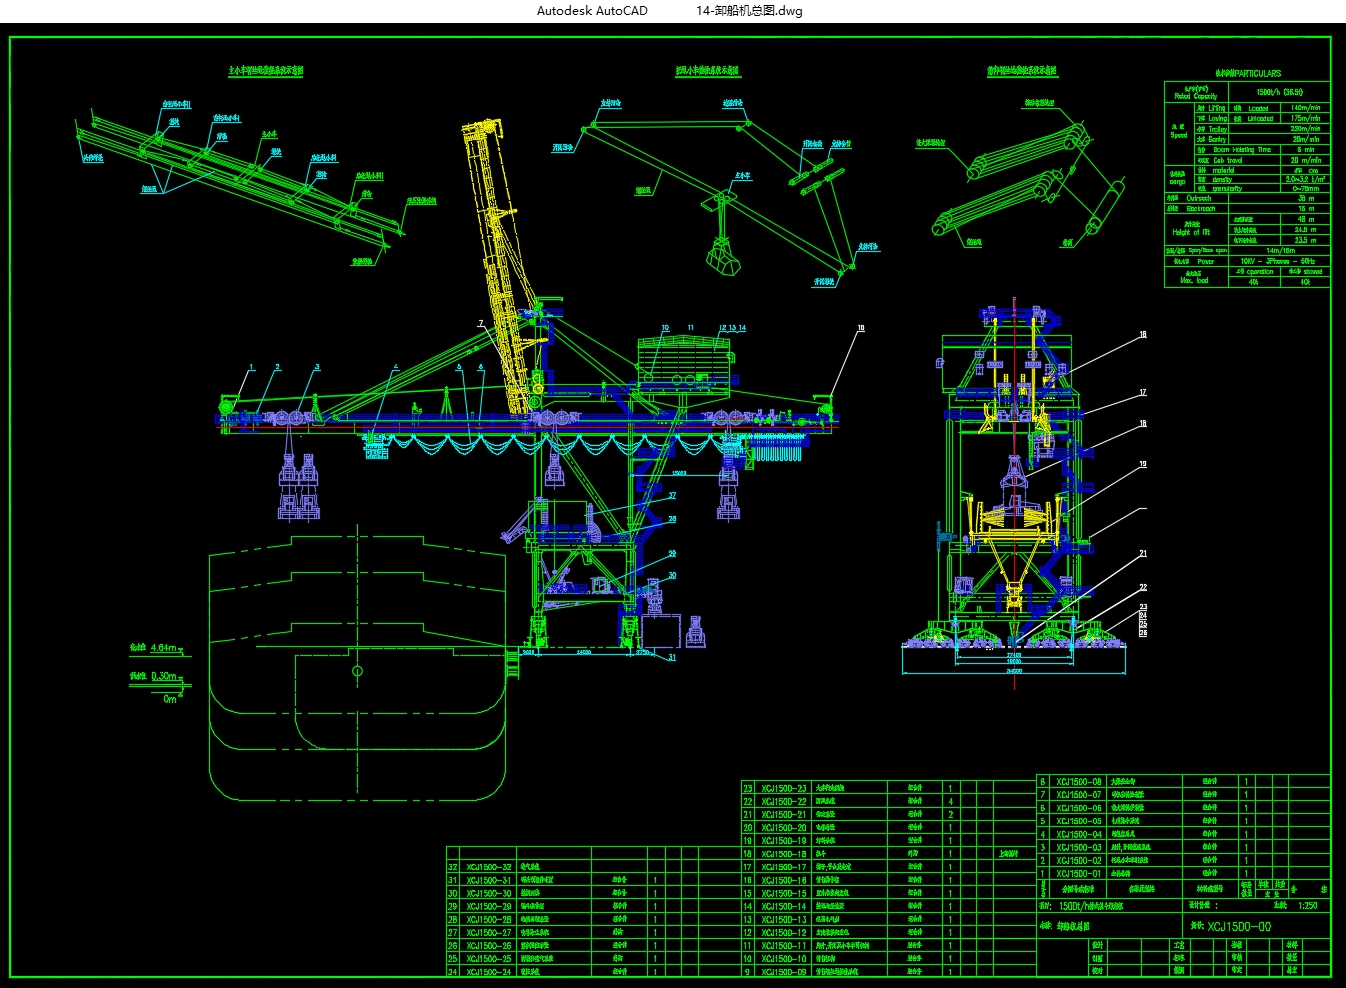This screenshot has height=988, width=1346.
Task: Select the machinery house on the girder
Action: coord(686,363)
